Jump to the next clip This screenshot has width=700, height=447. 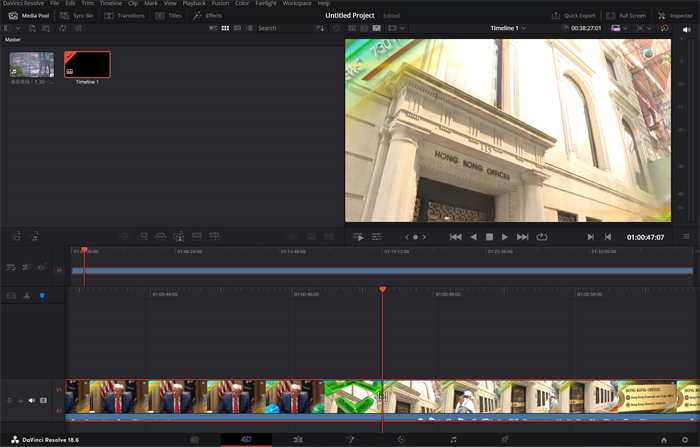(522, 237)
